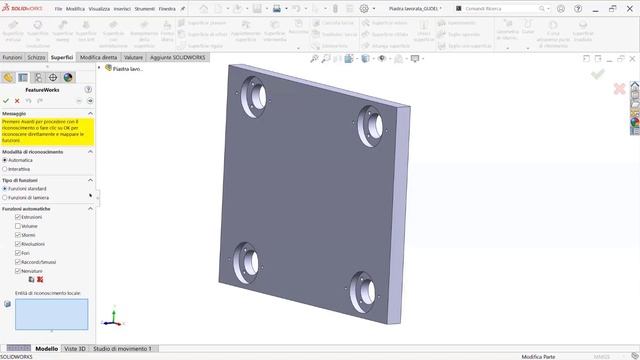Open the Options gear icon

tap(364, 9)
